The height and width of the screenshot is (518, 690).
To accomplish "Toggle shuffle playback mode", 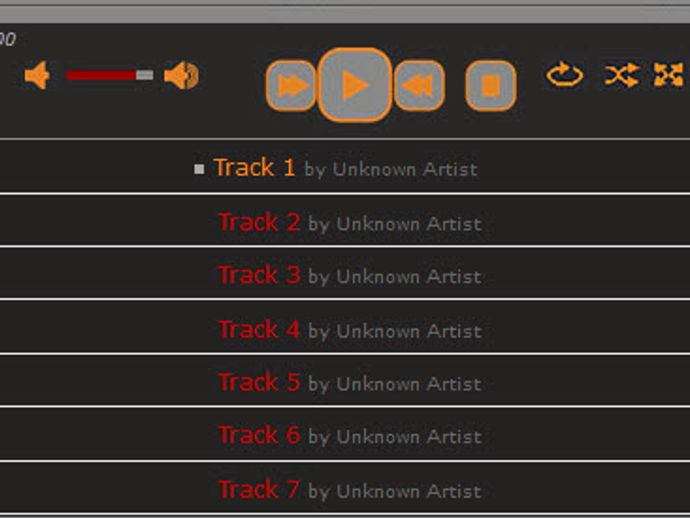I will coord(622,75).
